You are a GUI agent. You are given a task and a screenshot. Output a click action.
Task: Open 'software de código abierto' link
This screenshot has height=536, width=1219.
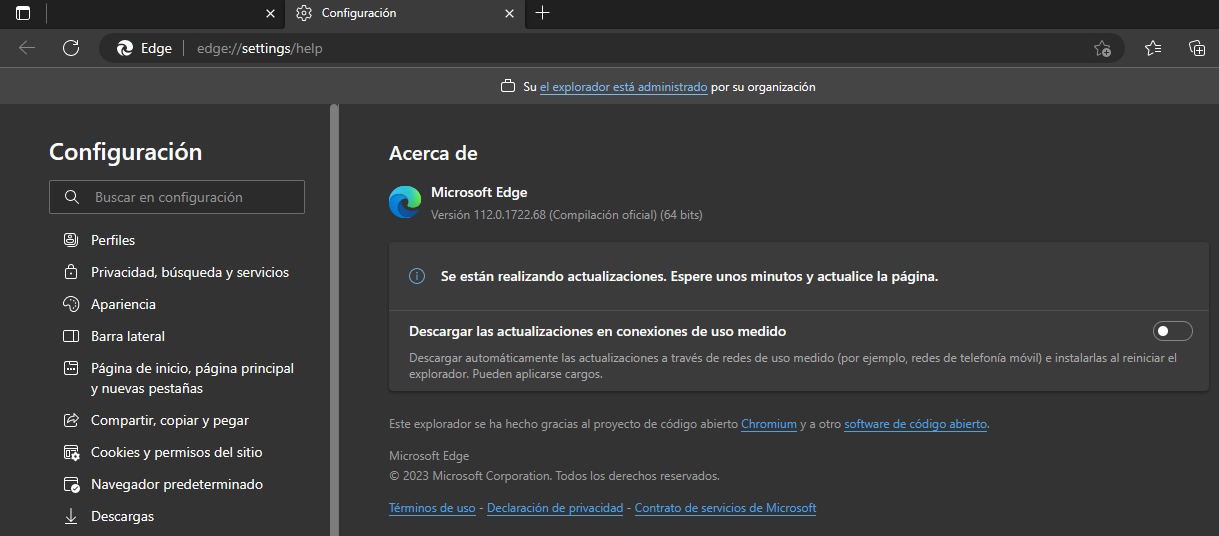pos(916,424)
